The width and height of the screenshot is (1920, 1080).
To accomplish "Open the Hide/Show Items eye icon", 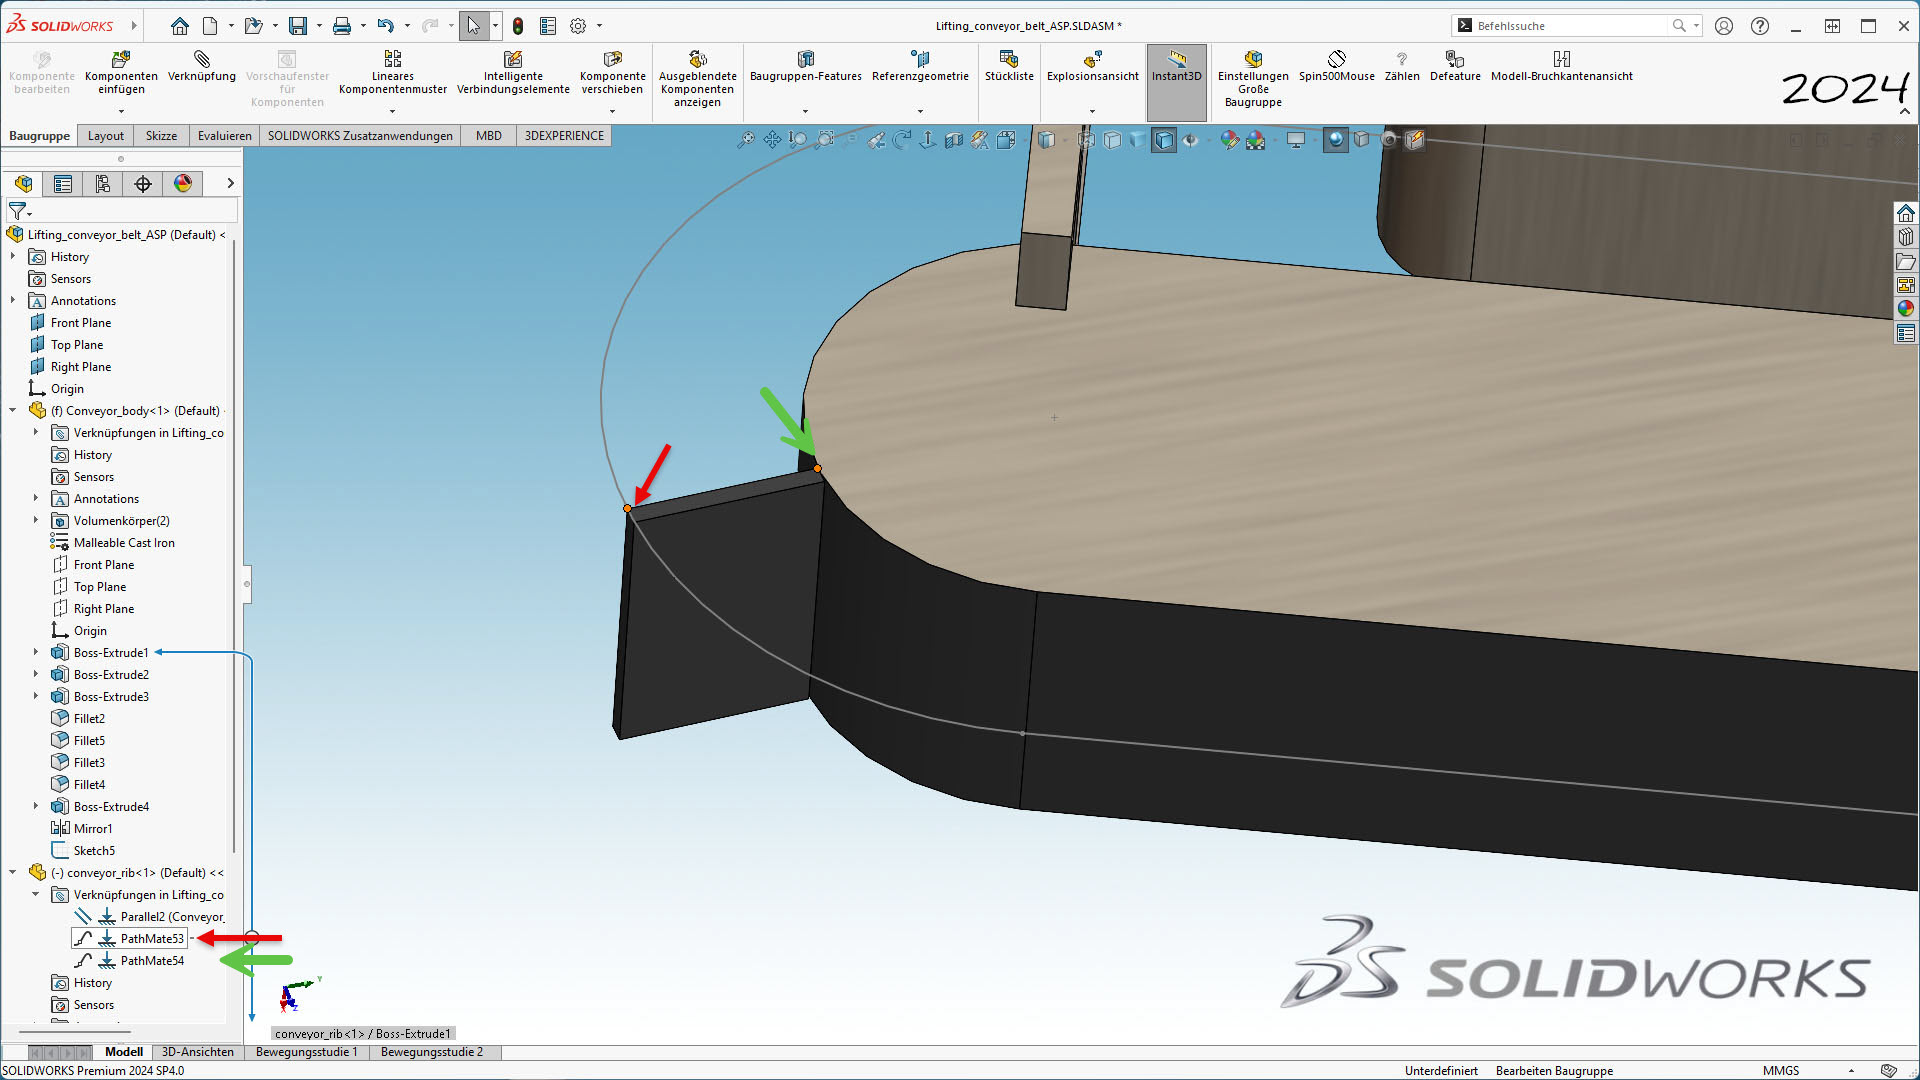I will pos(1190,140).
